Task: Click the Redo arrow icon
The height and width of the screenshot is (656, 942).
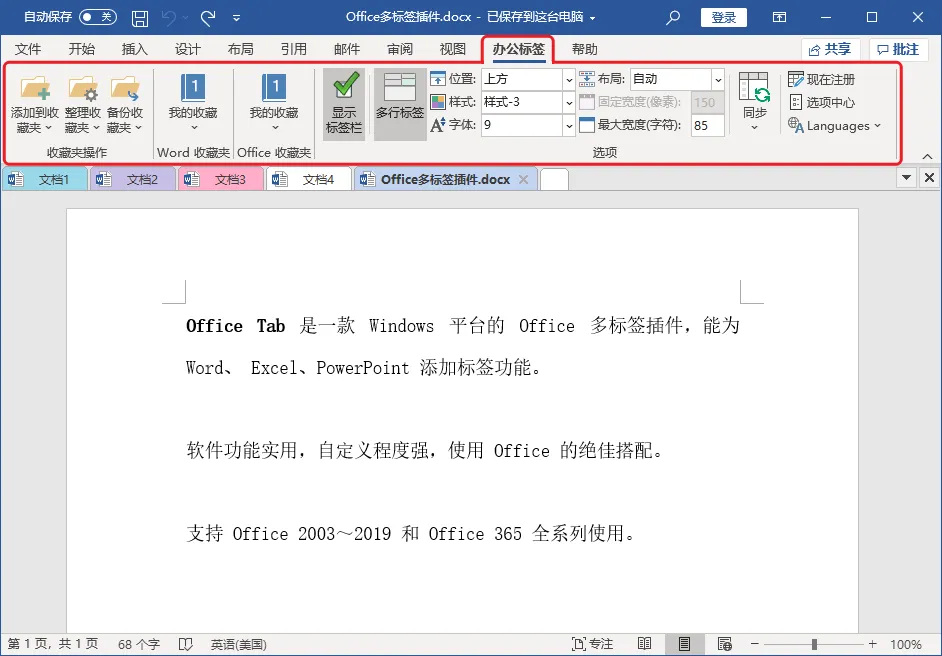Action: (208, 18)
